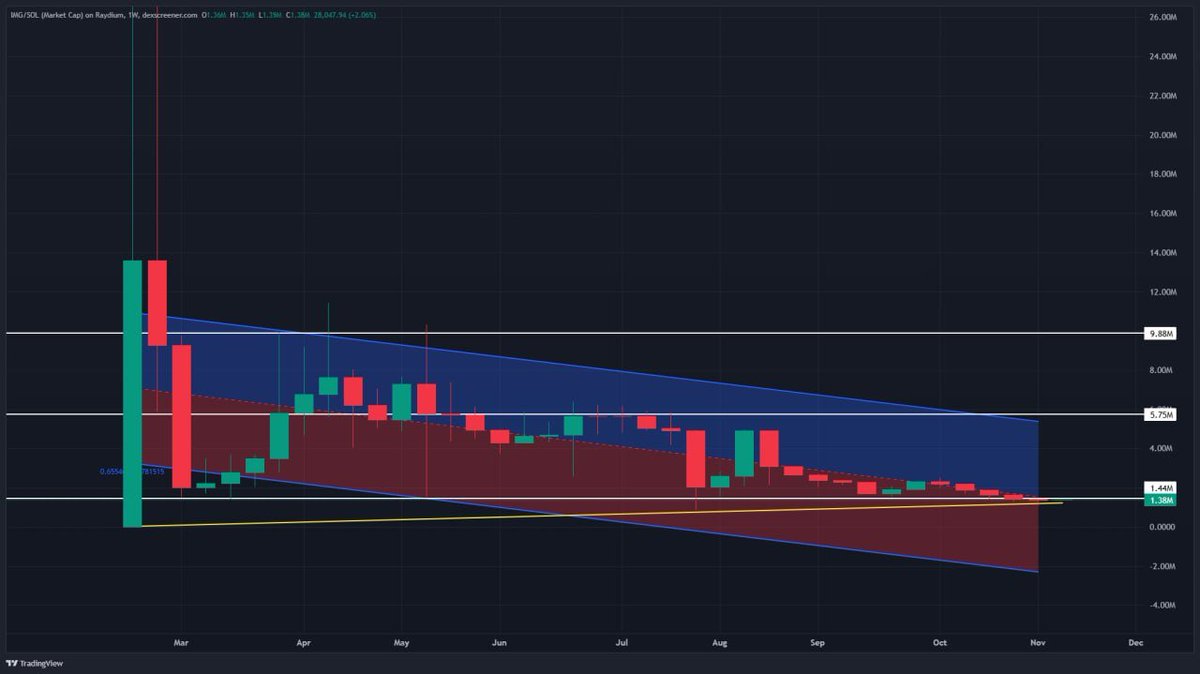1200x674 pixels.
Task: Click the Jun label on time axis
Action: 499,644
